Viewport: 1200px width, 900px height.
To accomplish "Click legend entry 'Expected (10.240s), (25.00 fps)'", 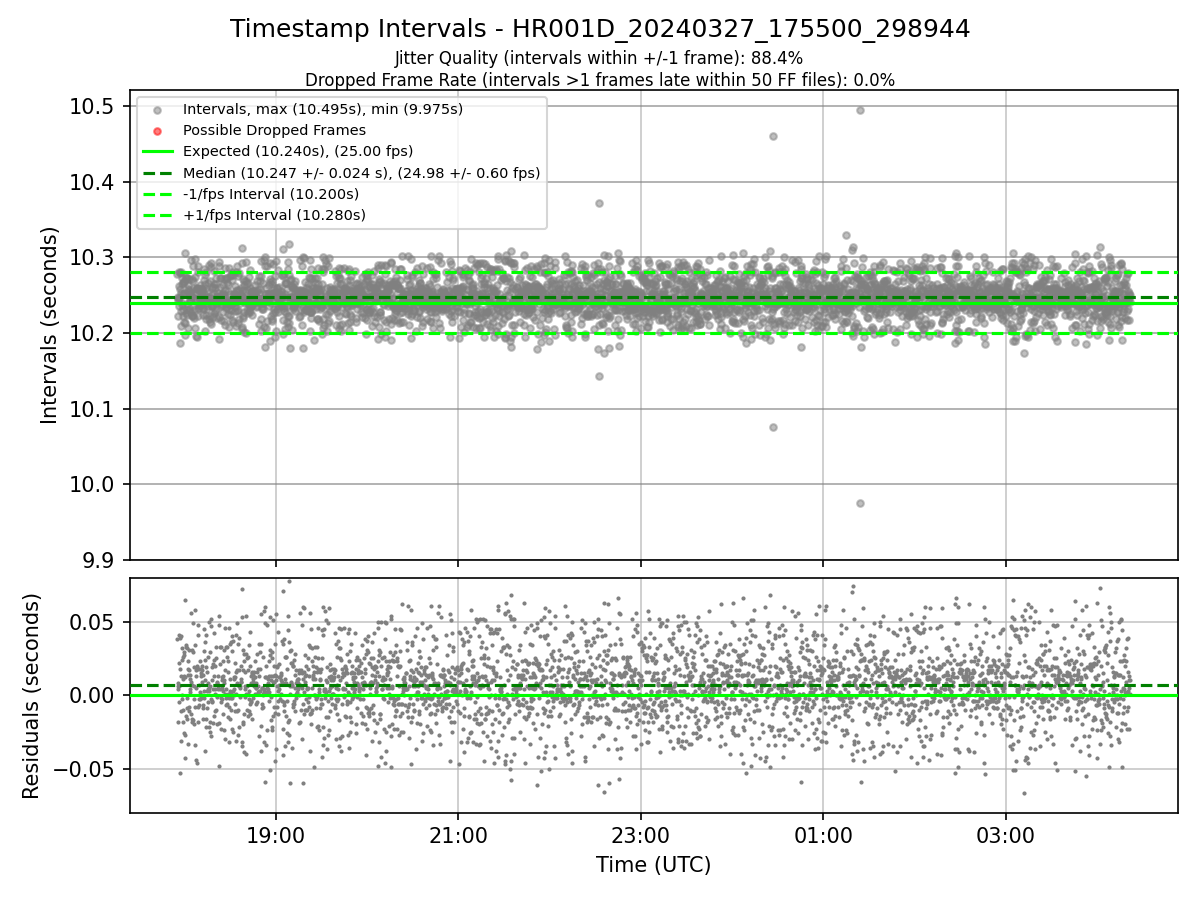I will [x=298, y=151].
